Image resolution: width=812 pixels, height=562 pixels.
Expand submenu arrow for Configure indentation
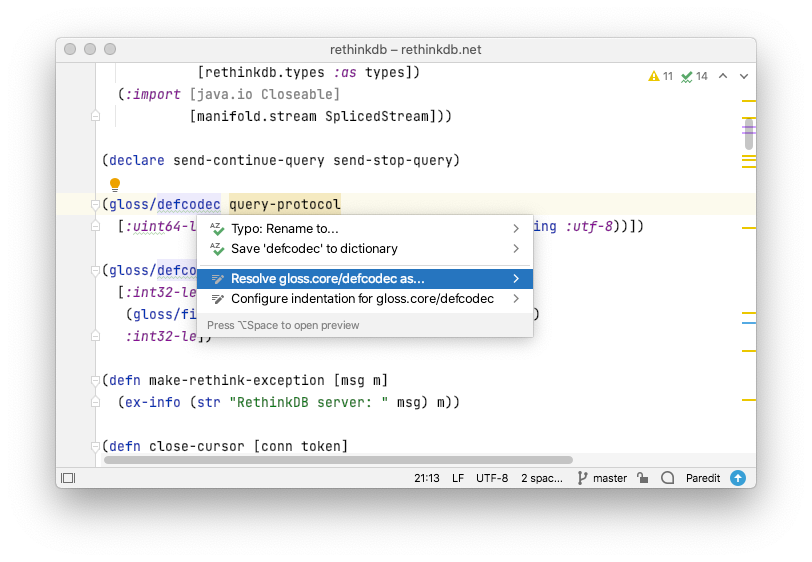(x=516, y=299)
